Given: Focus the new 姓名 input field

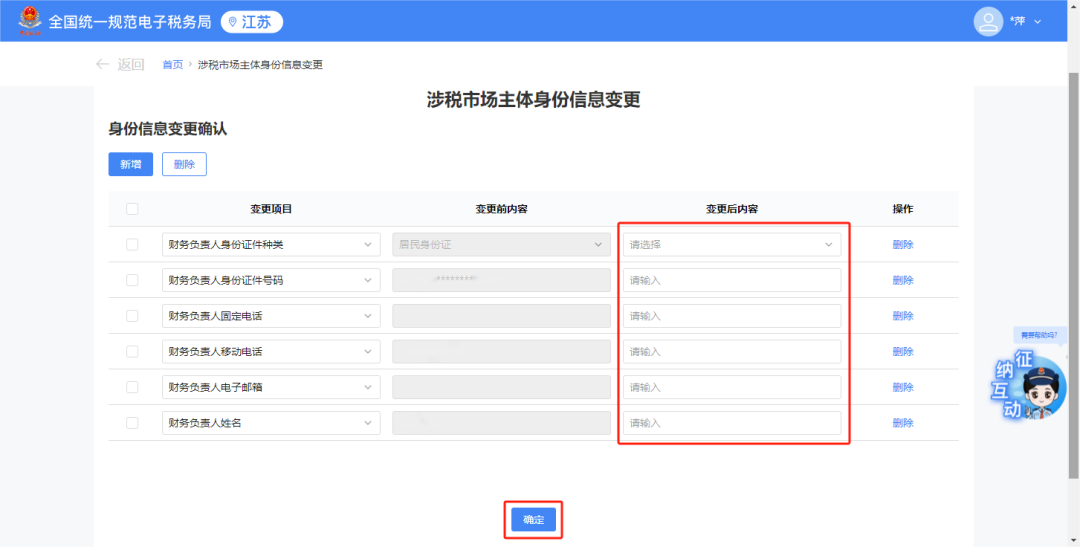Looking at the screenshot, I should point(732,423).
